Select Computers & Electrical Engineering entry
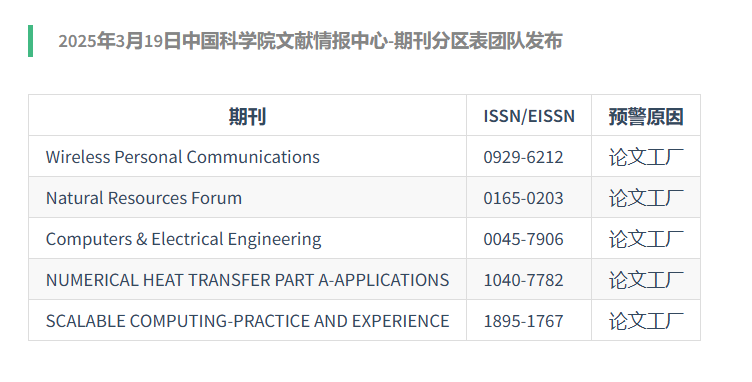Viewport: 752px width, 382px height. [183, 239]
